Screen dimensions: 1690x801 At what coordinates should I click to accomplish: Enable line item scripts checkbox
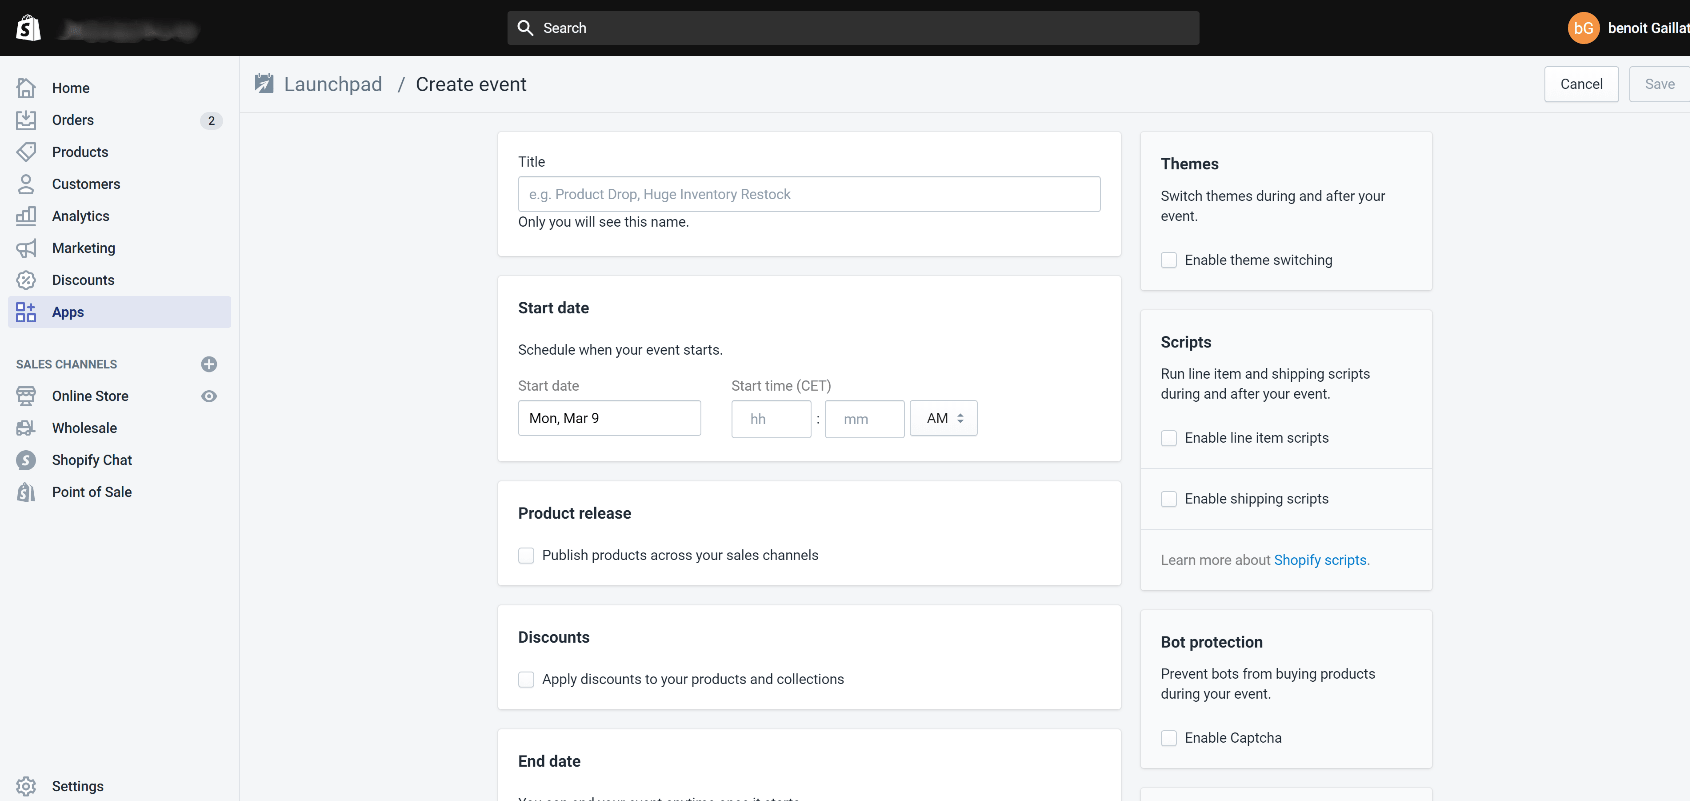pos(1169,438)
